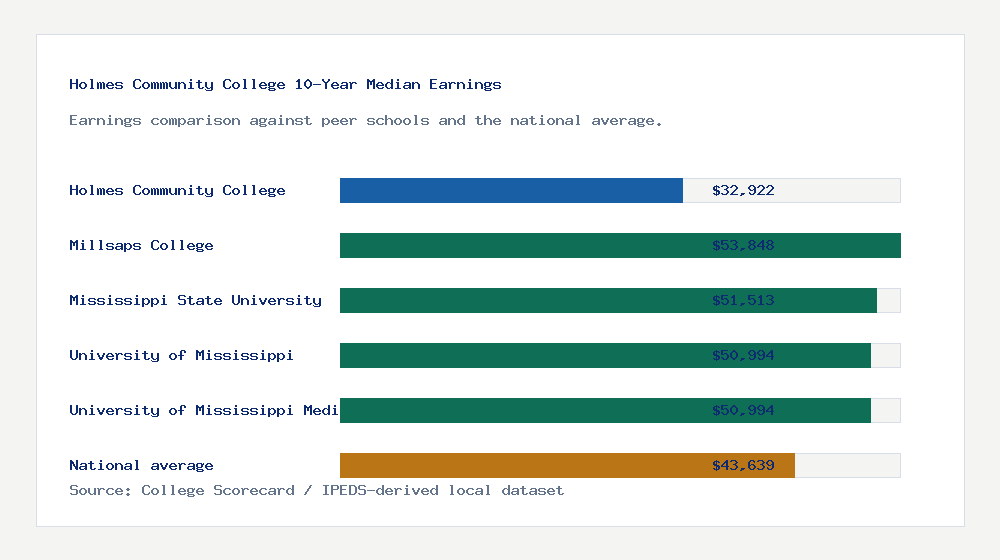Click the $32,922 value

coord(743,191)
